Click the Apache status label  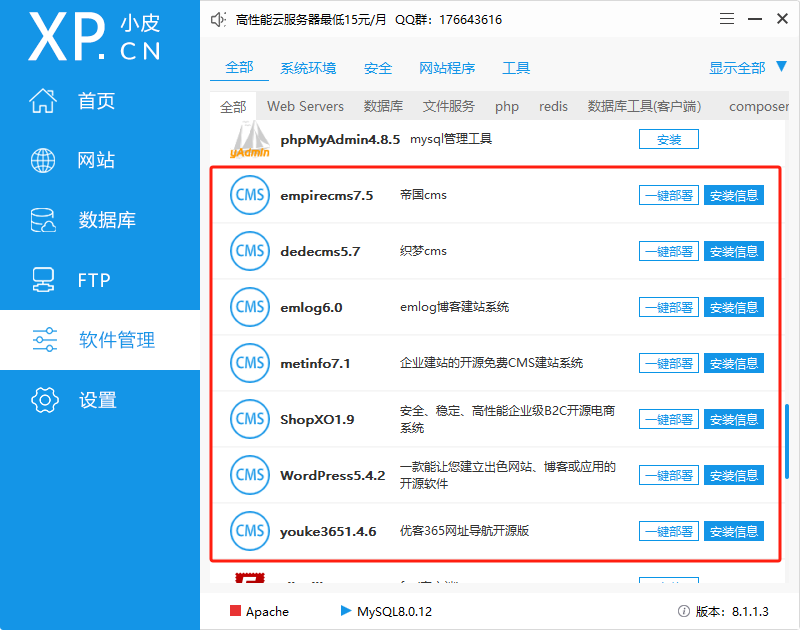point(267,612)
